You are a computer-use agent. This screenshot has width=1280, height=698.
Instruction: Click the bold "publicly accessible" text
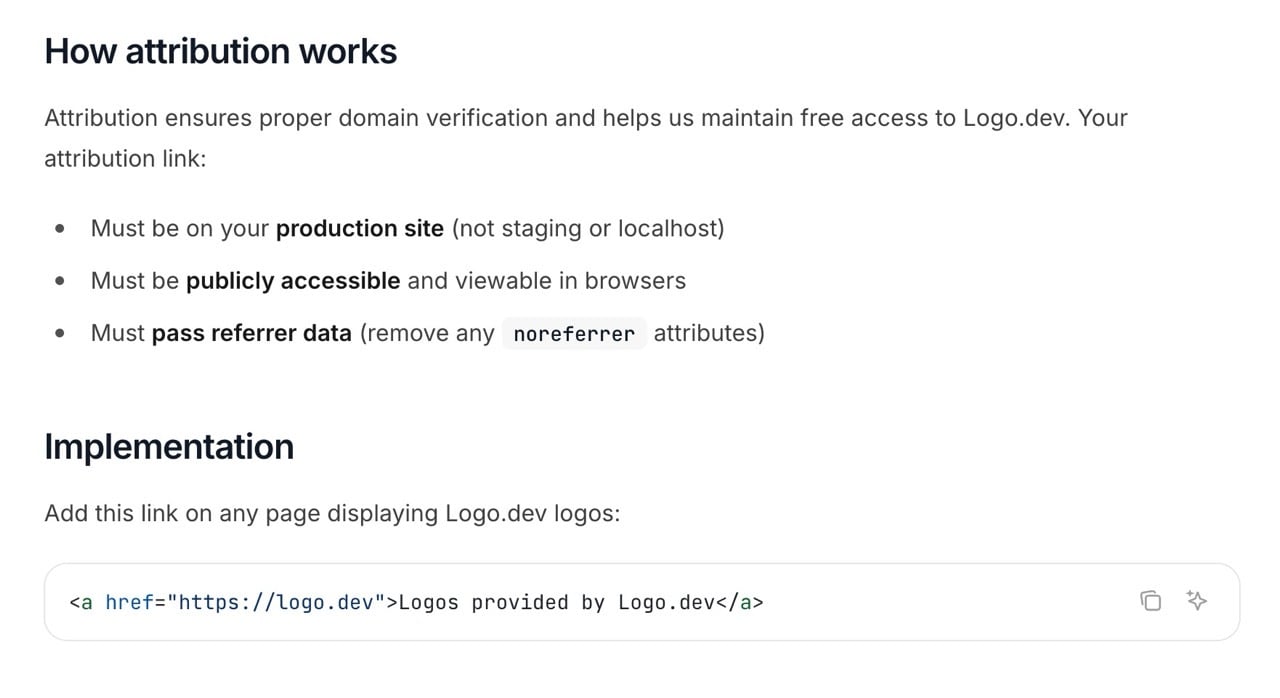click(293, 281)
